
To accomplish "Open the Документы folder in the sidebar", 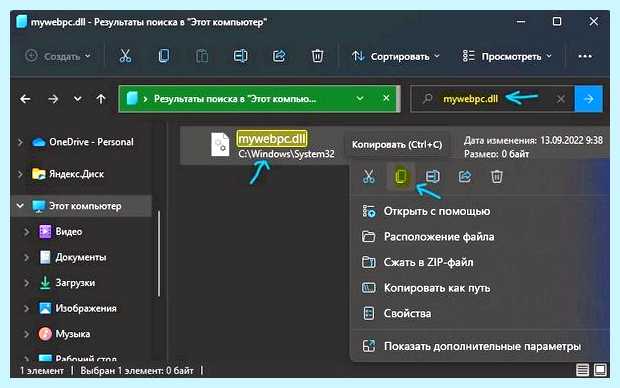I will tap(80, 257).
